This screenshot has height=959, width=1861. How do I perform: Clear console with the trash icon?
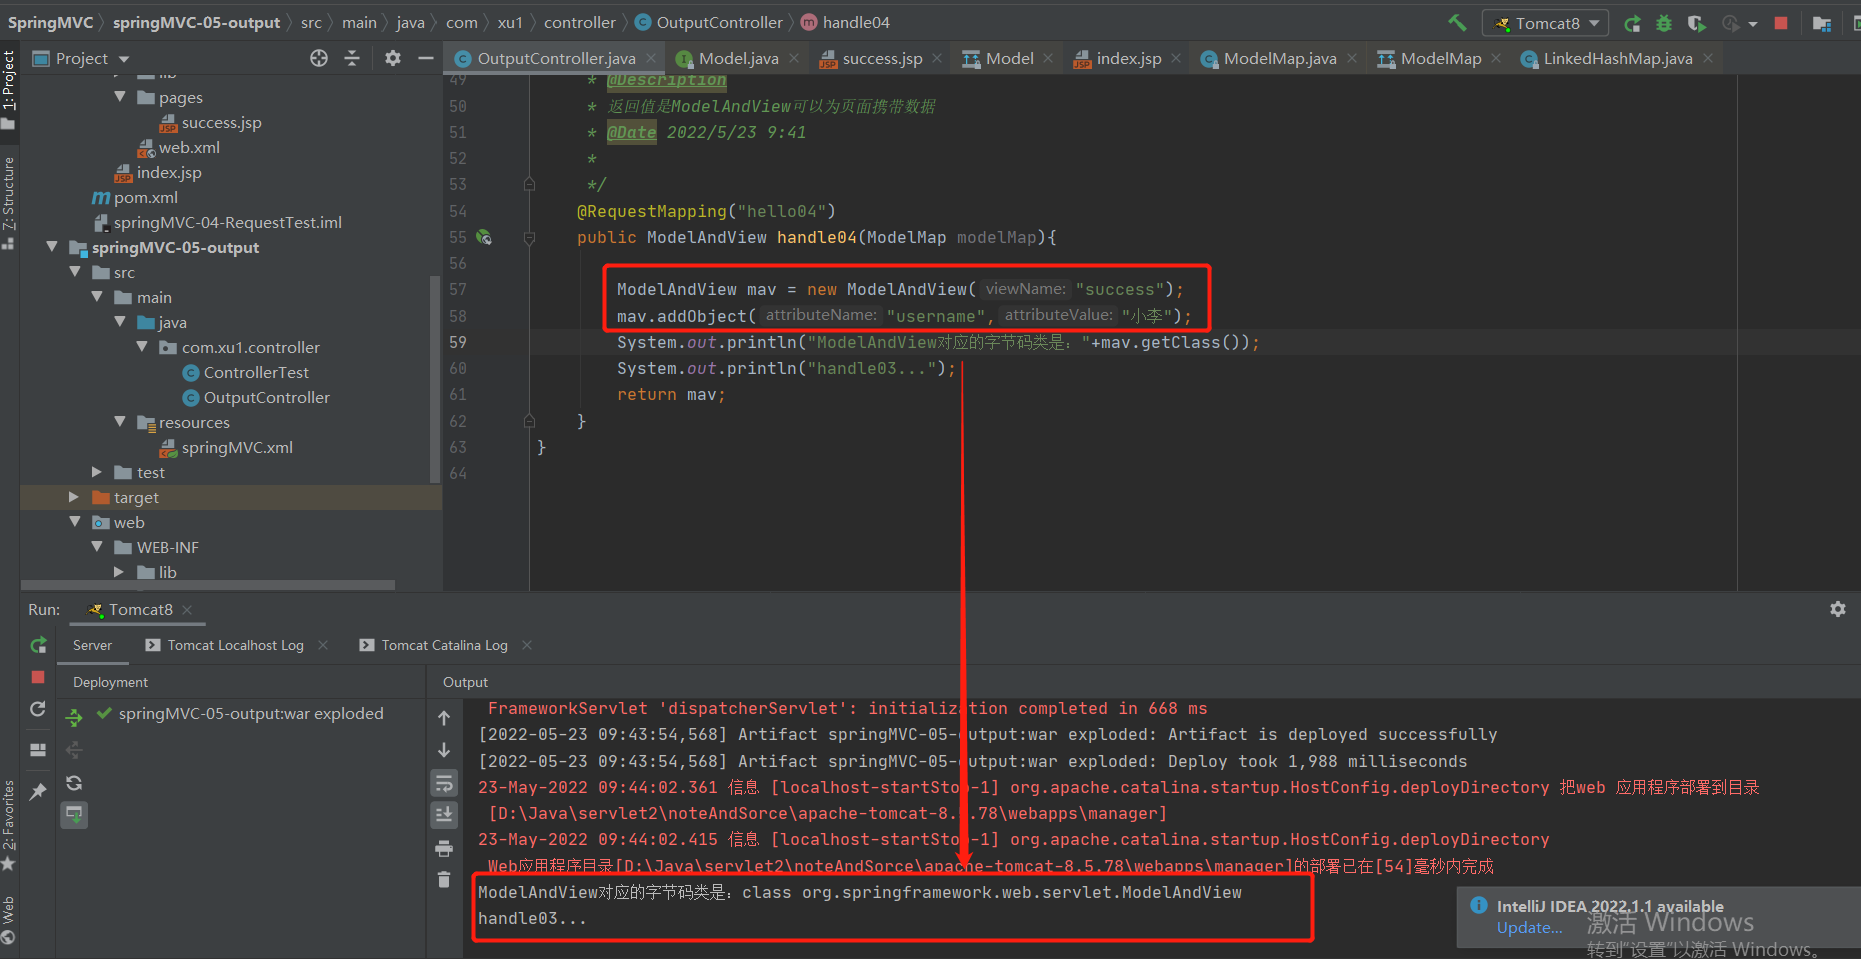pos(444,880)
